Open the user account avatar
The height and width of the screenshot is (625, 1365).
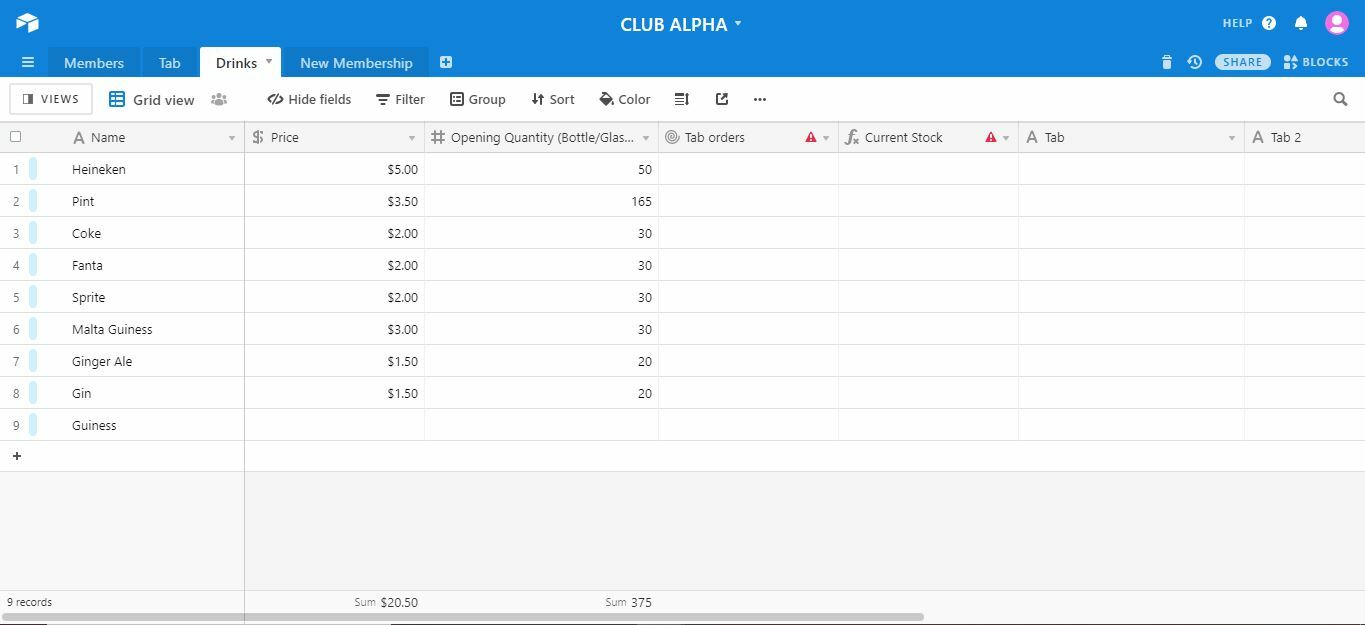click(1337, 23)
